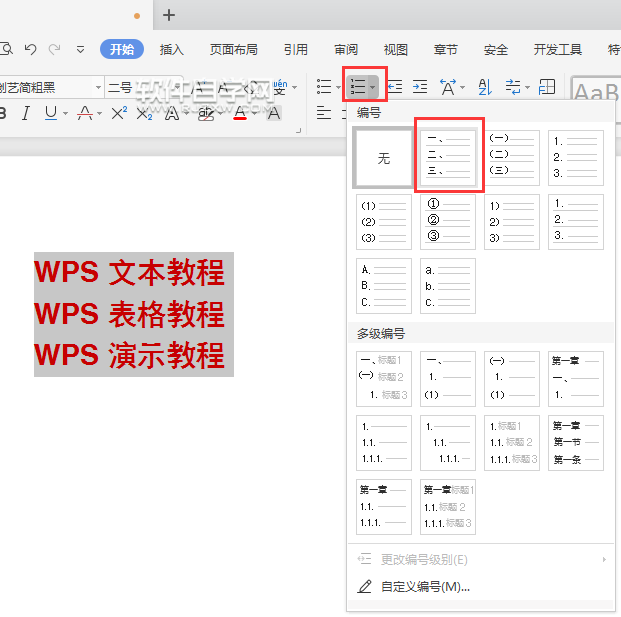Choose the circled ①②③ numbering style
The image size is (621, 617).
click(448, 222)
